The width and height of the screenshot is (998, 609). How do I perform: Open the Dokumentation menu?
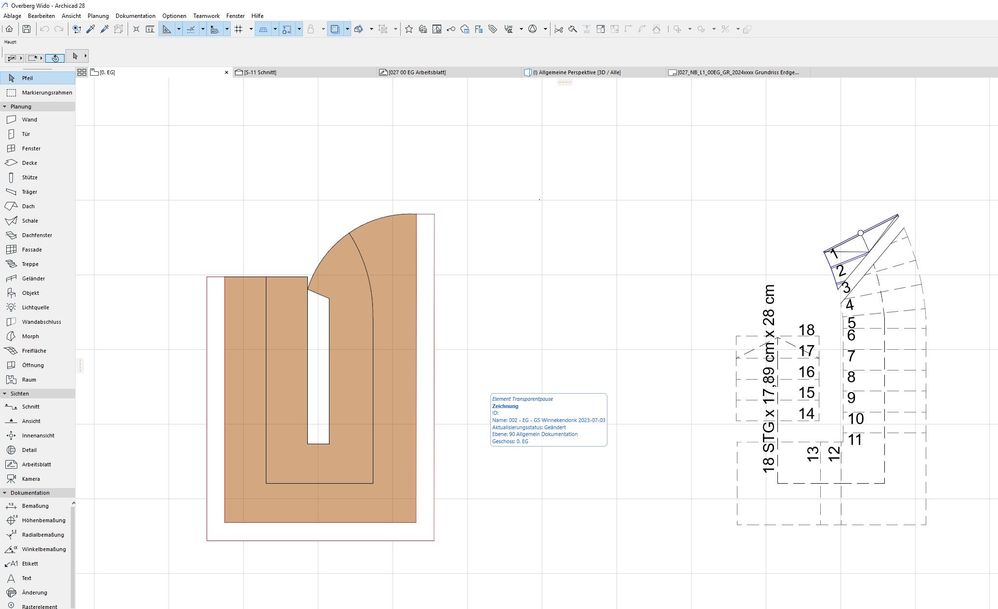(135, 16)
